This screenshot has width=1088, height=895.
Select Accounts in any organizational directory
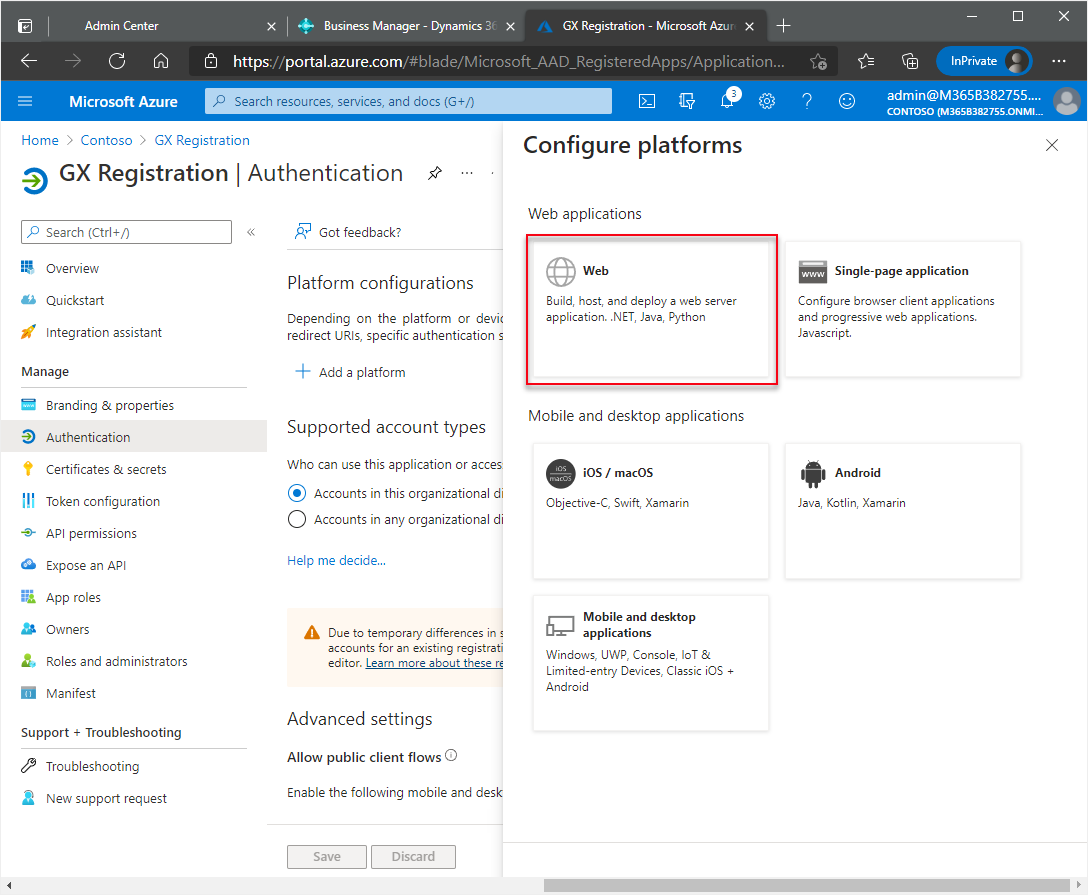click(x=296, y=519)
